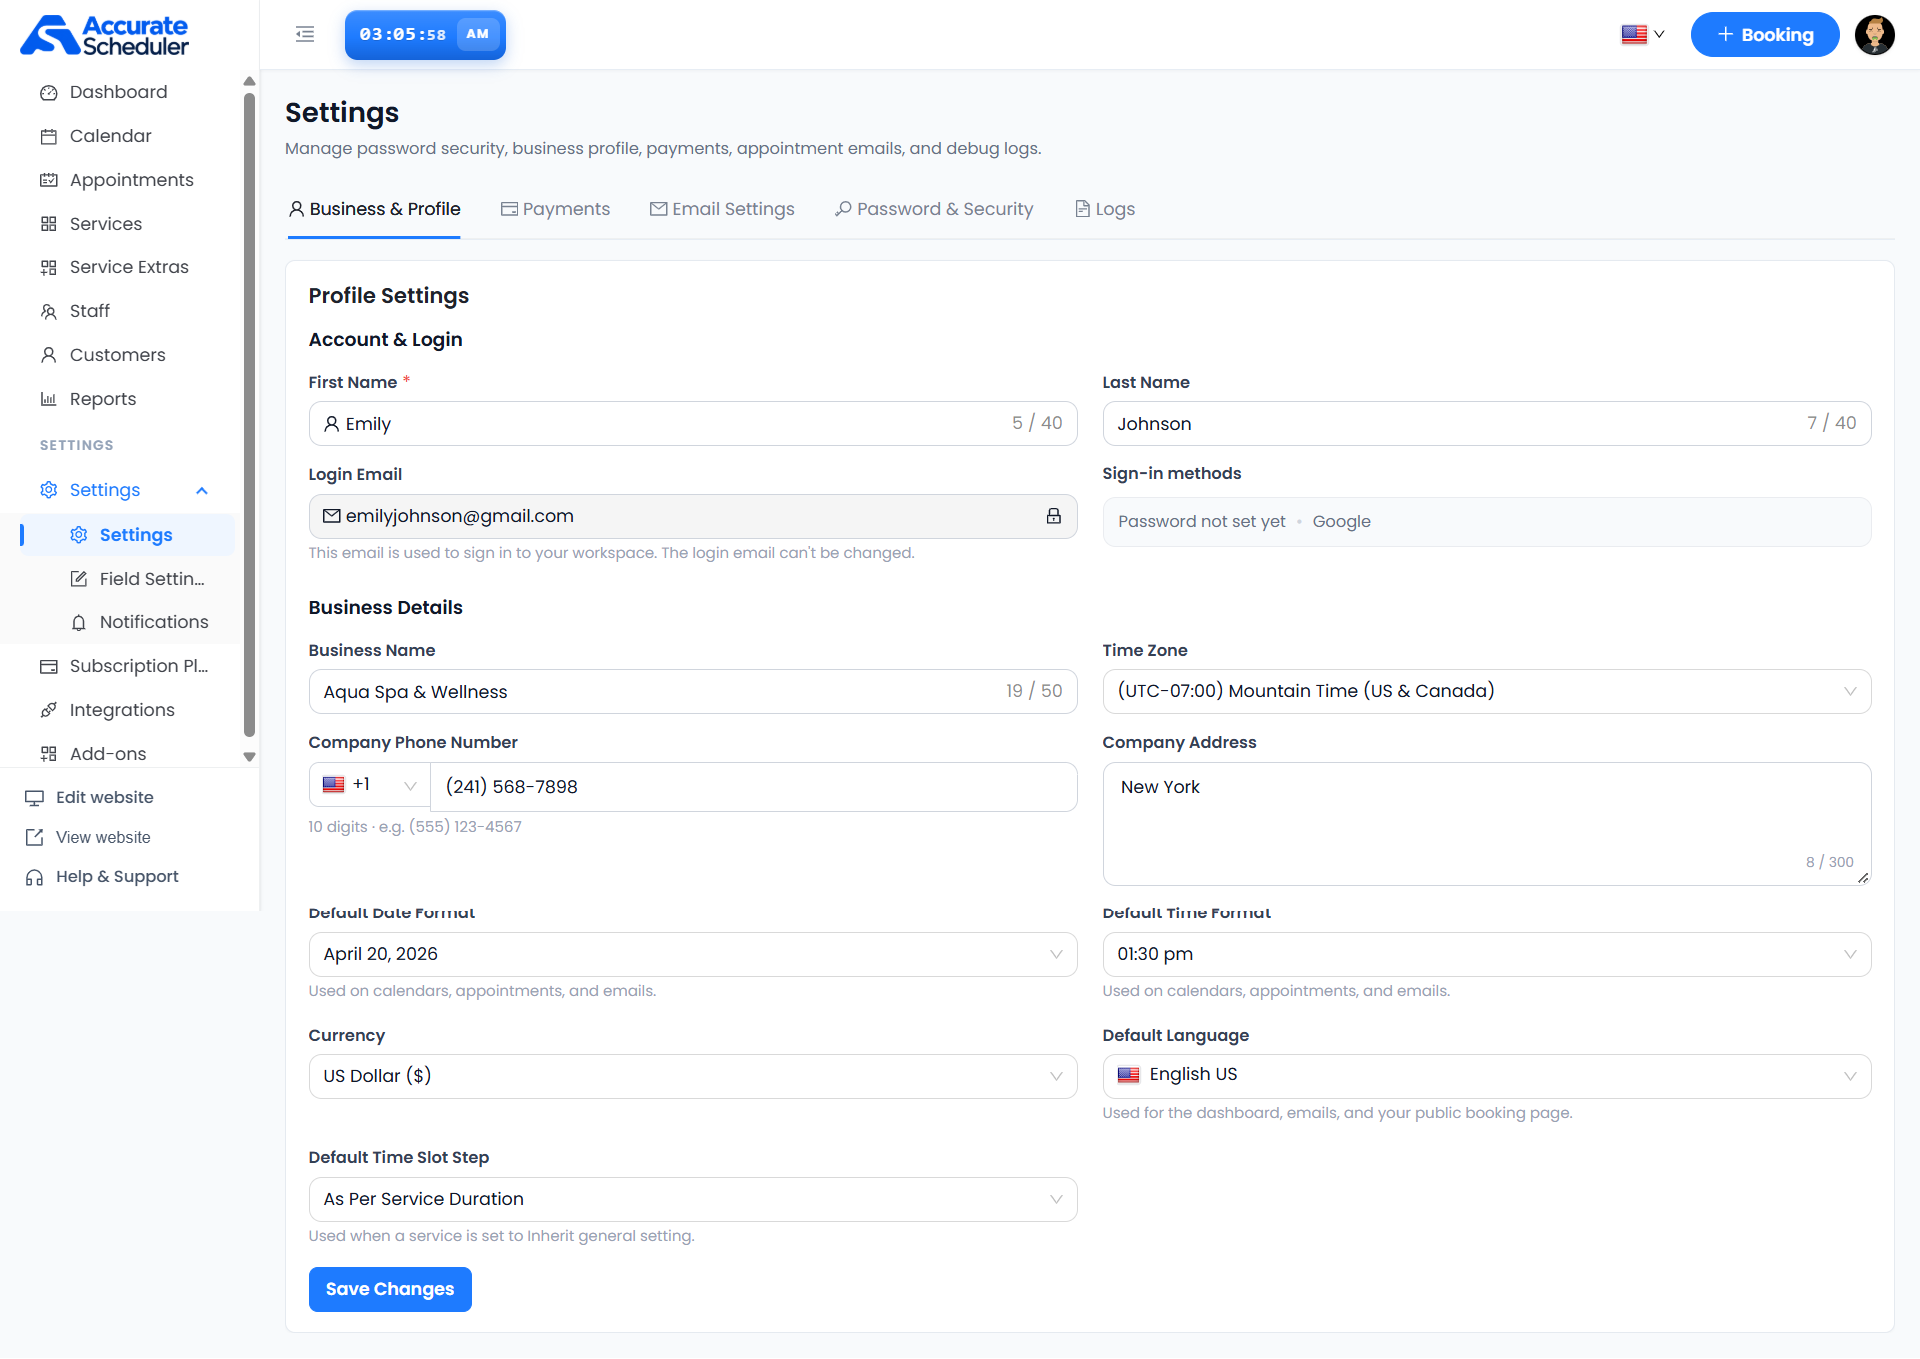1920x1359 pixels.
Task: Click the sidebar scrollbar down arrow
Action: pos(249,757)
